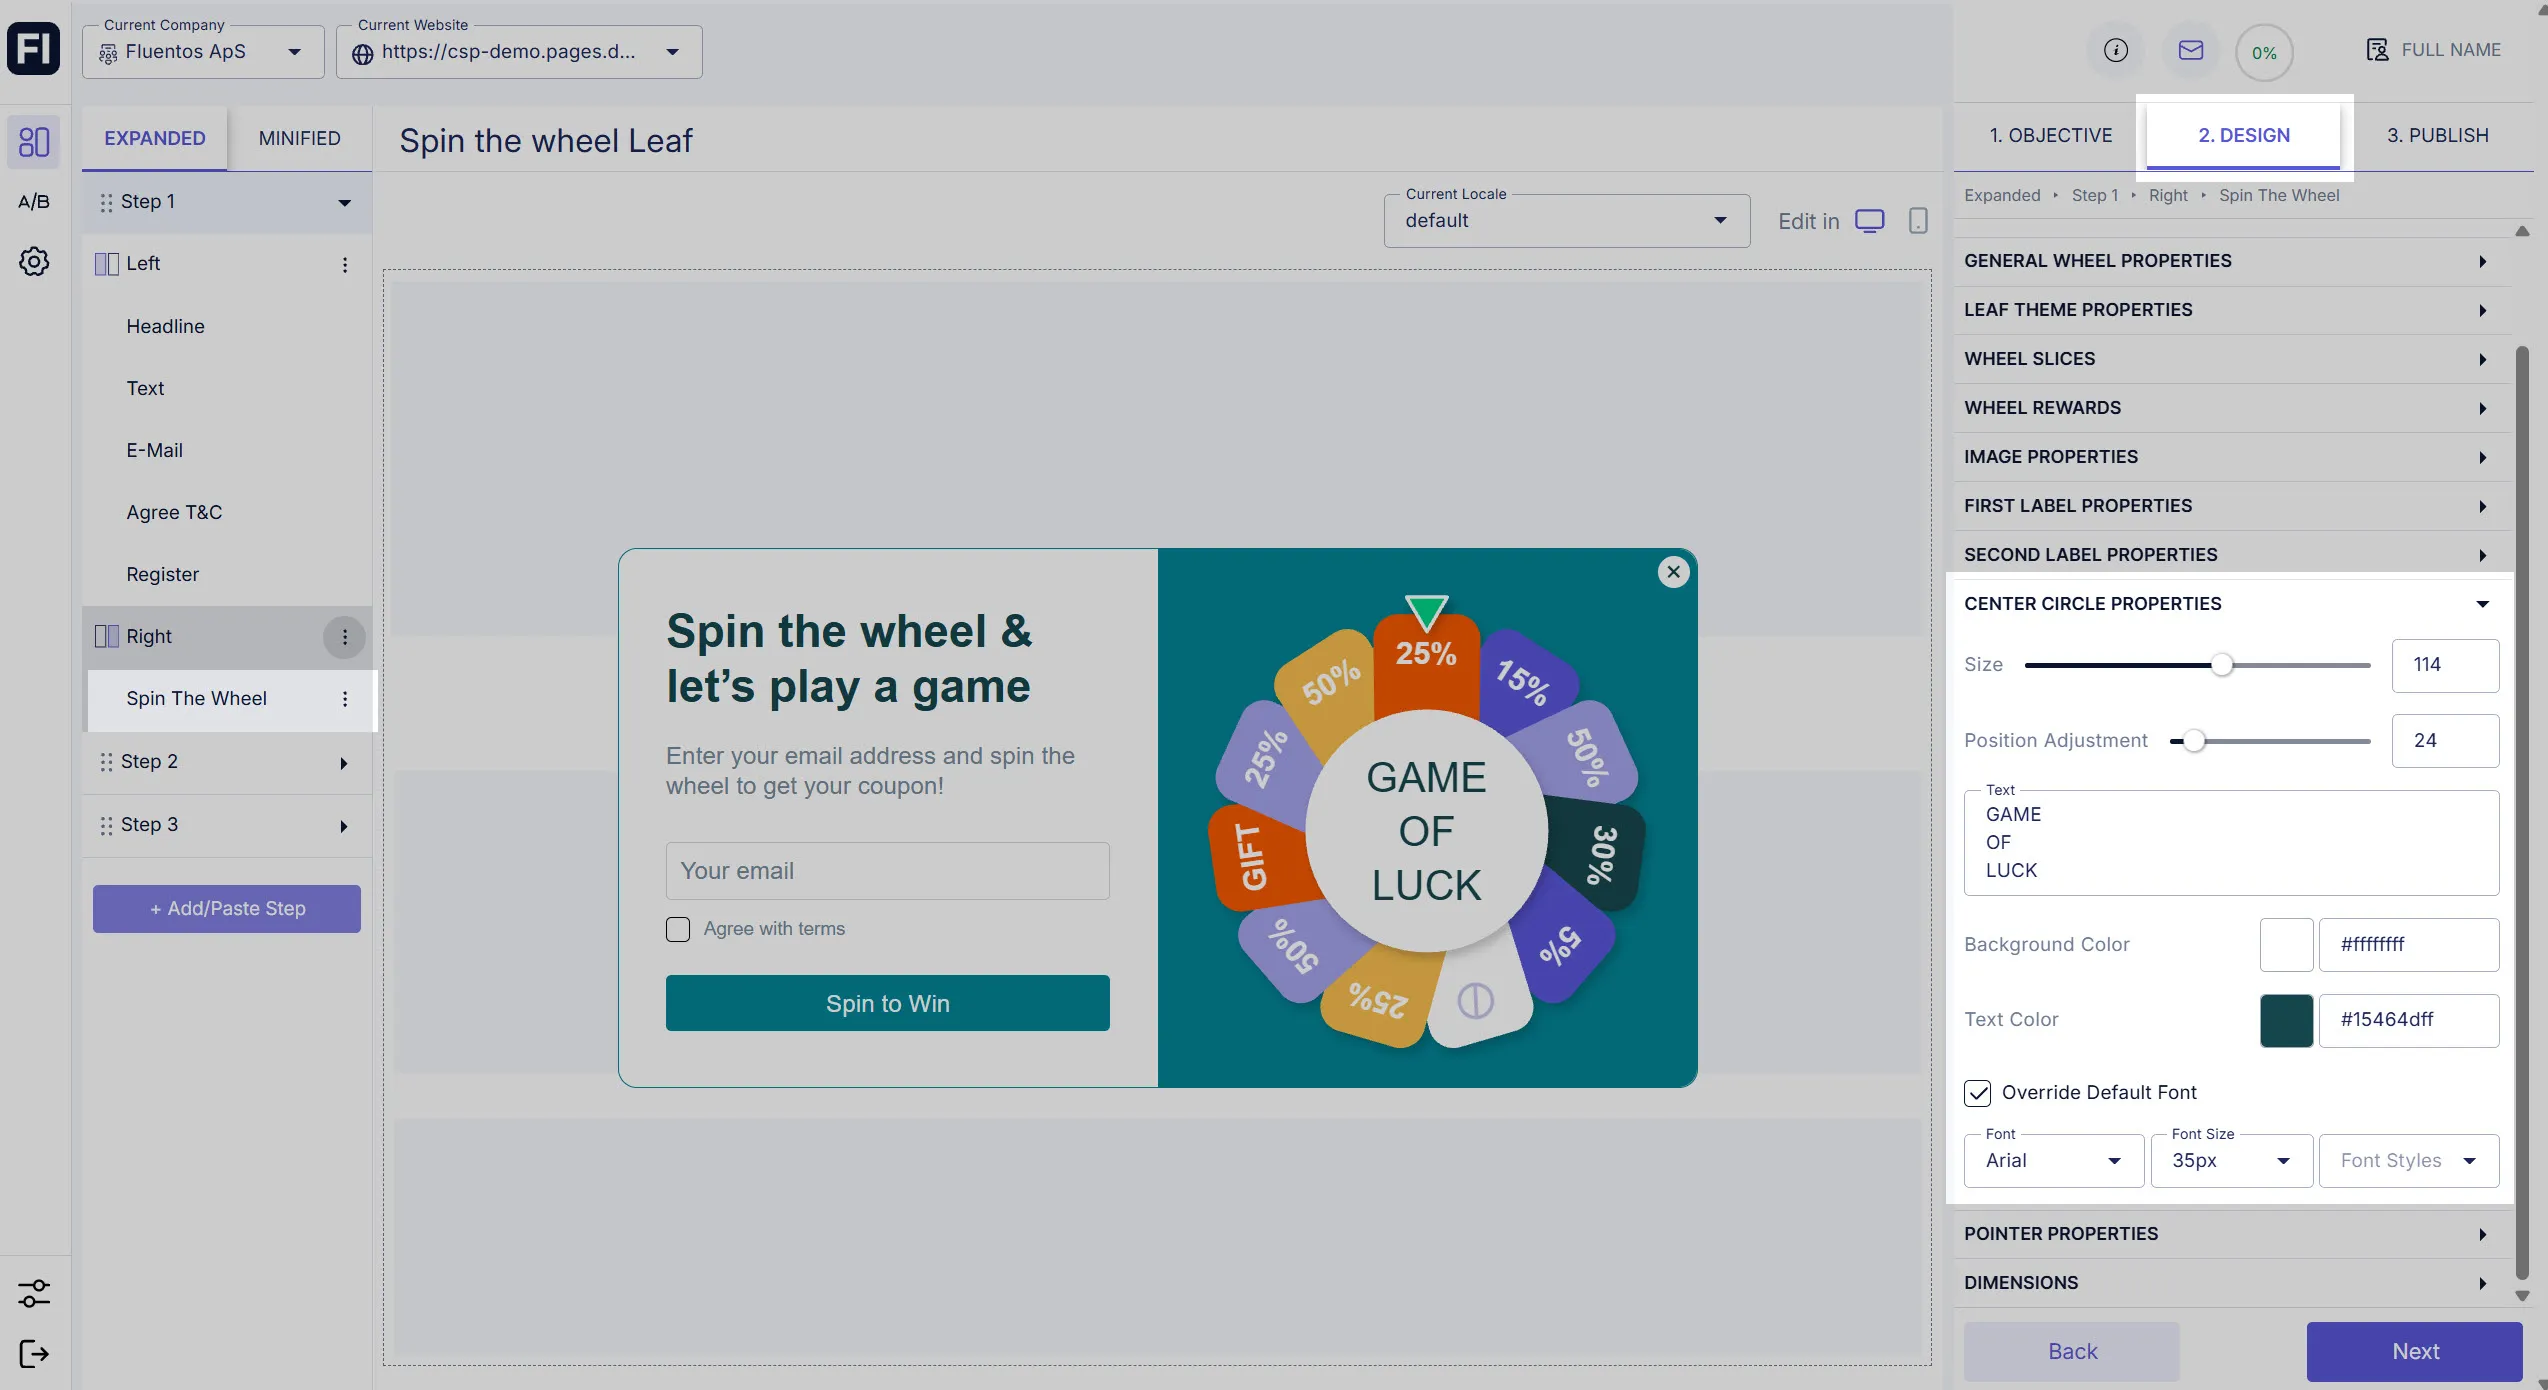This screenshot has width=2548, height=1390.
Task: Click the Back button
Action: (x=2072, y=1352)
